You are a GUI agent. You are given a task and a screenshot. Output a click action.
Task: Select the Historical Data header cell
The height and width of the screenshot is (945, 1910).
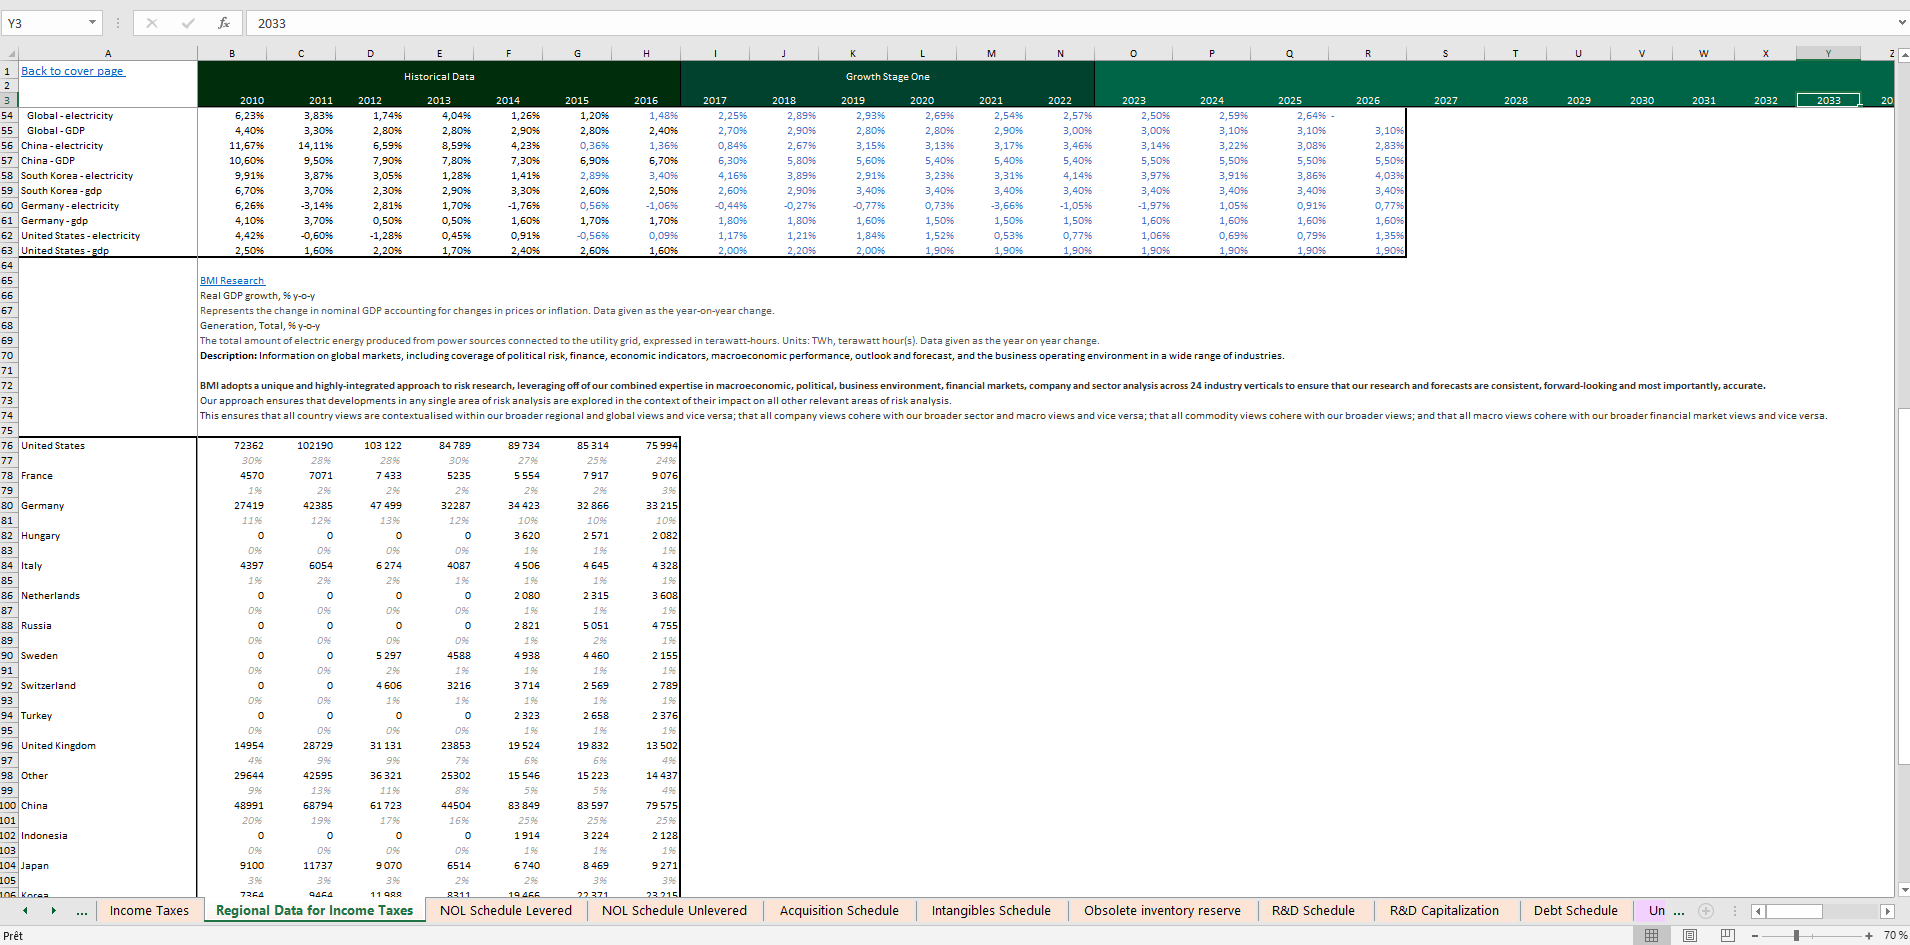(x=439, y=76)
